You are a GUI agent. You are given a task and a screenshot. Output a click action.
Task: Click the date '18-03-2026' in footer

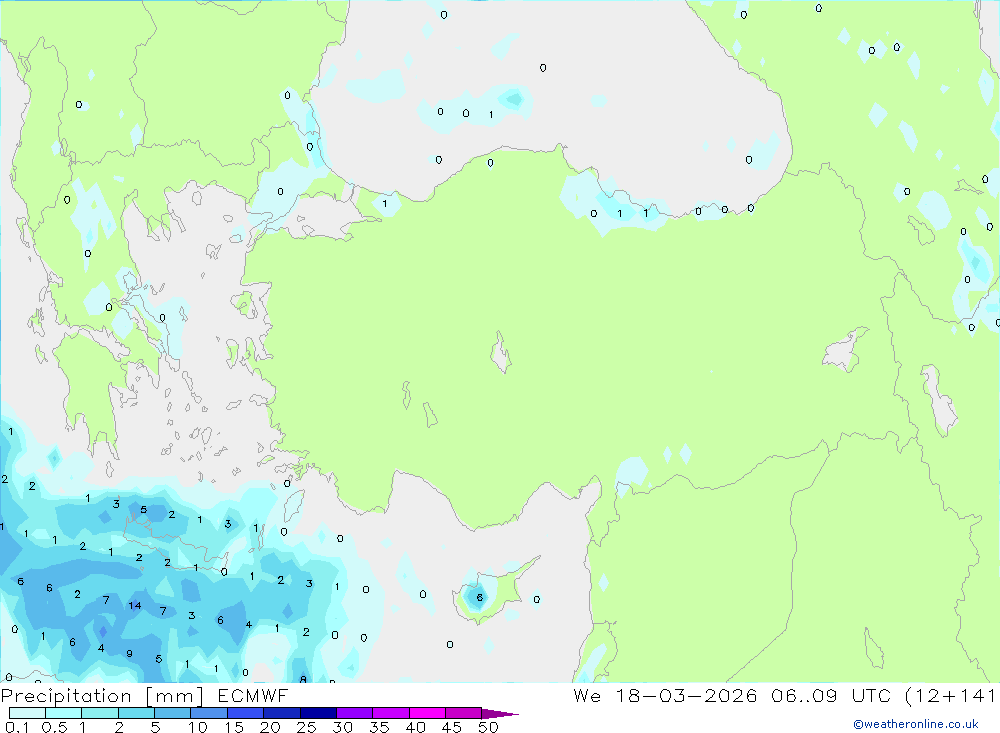(x=686, y=695)
